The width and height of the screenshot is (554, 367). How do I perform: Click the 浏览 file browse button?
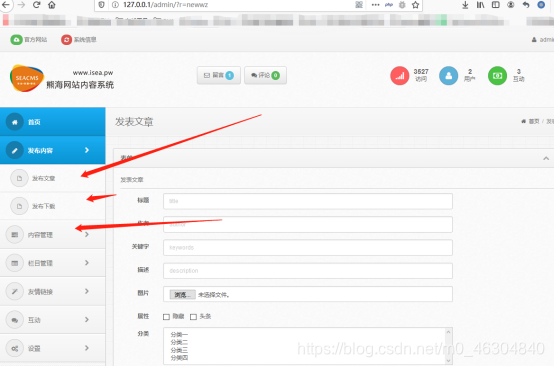coord(182,295)
